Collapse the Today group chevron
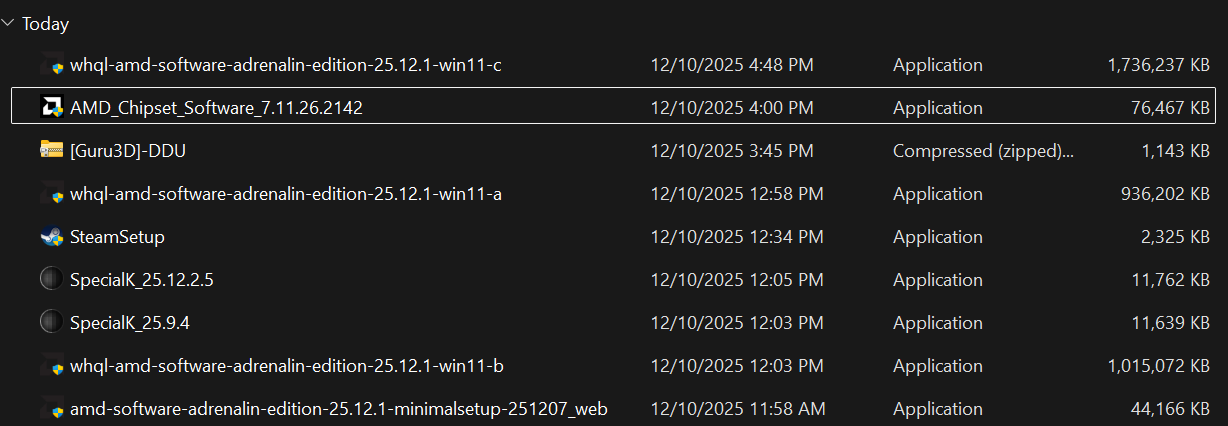This screenshot has height=426, width=1228. [x=9, y=22]
